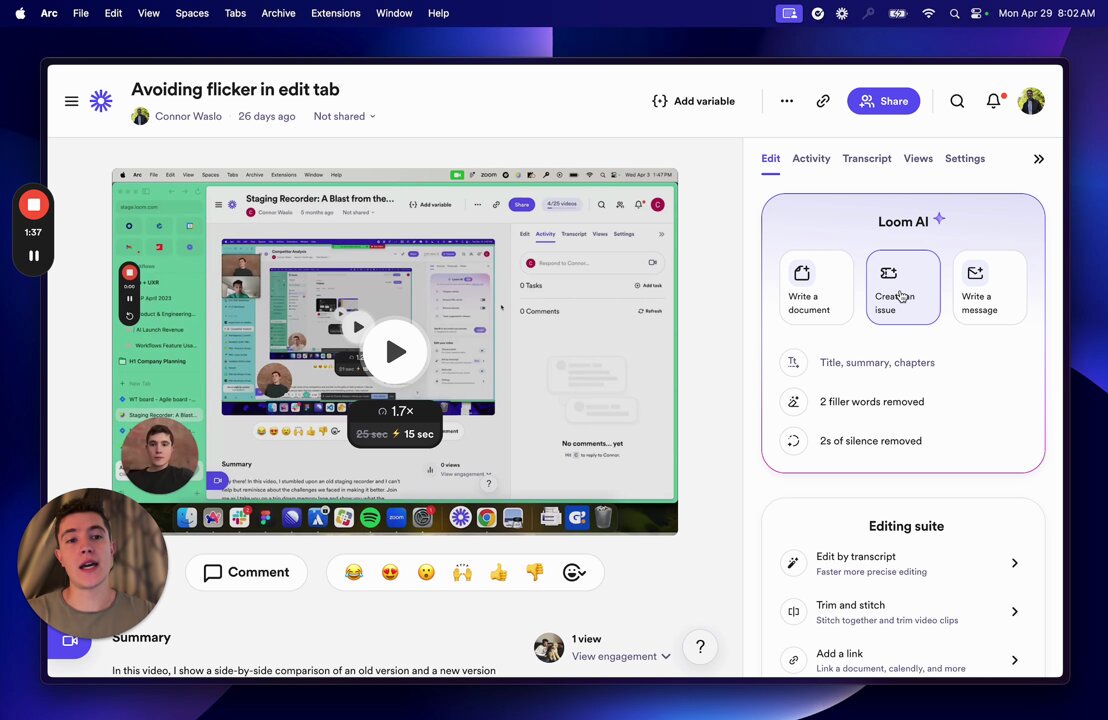Click Add variable button

point(693,101)
